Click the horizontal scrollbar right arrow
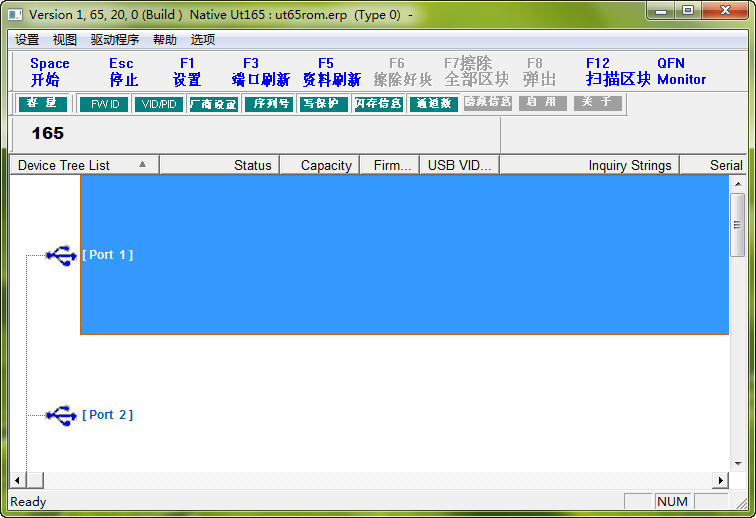This screenshot has width=756, height=518. pos(720,481)
